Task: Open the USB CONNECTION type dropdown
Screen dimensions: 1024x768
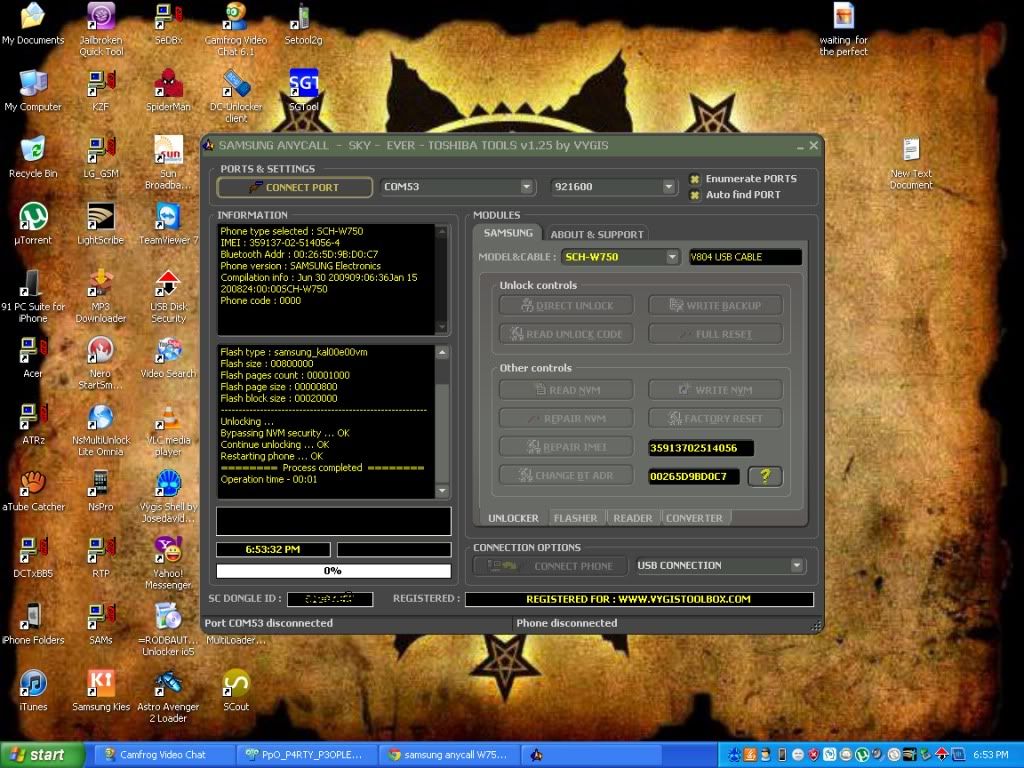Action: (x=797, y=566)
